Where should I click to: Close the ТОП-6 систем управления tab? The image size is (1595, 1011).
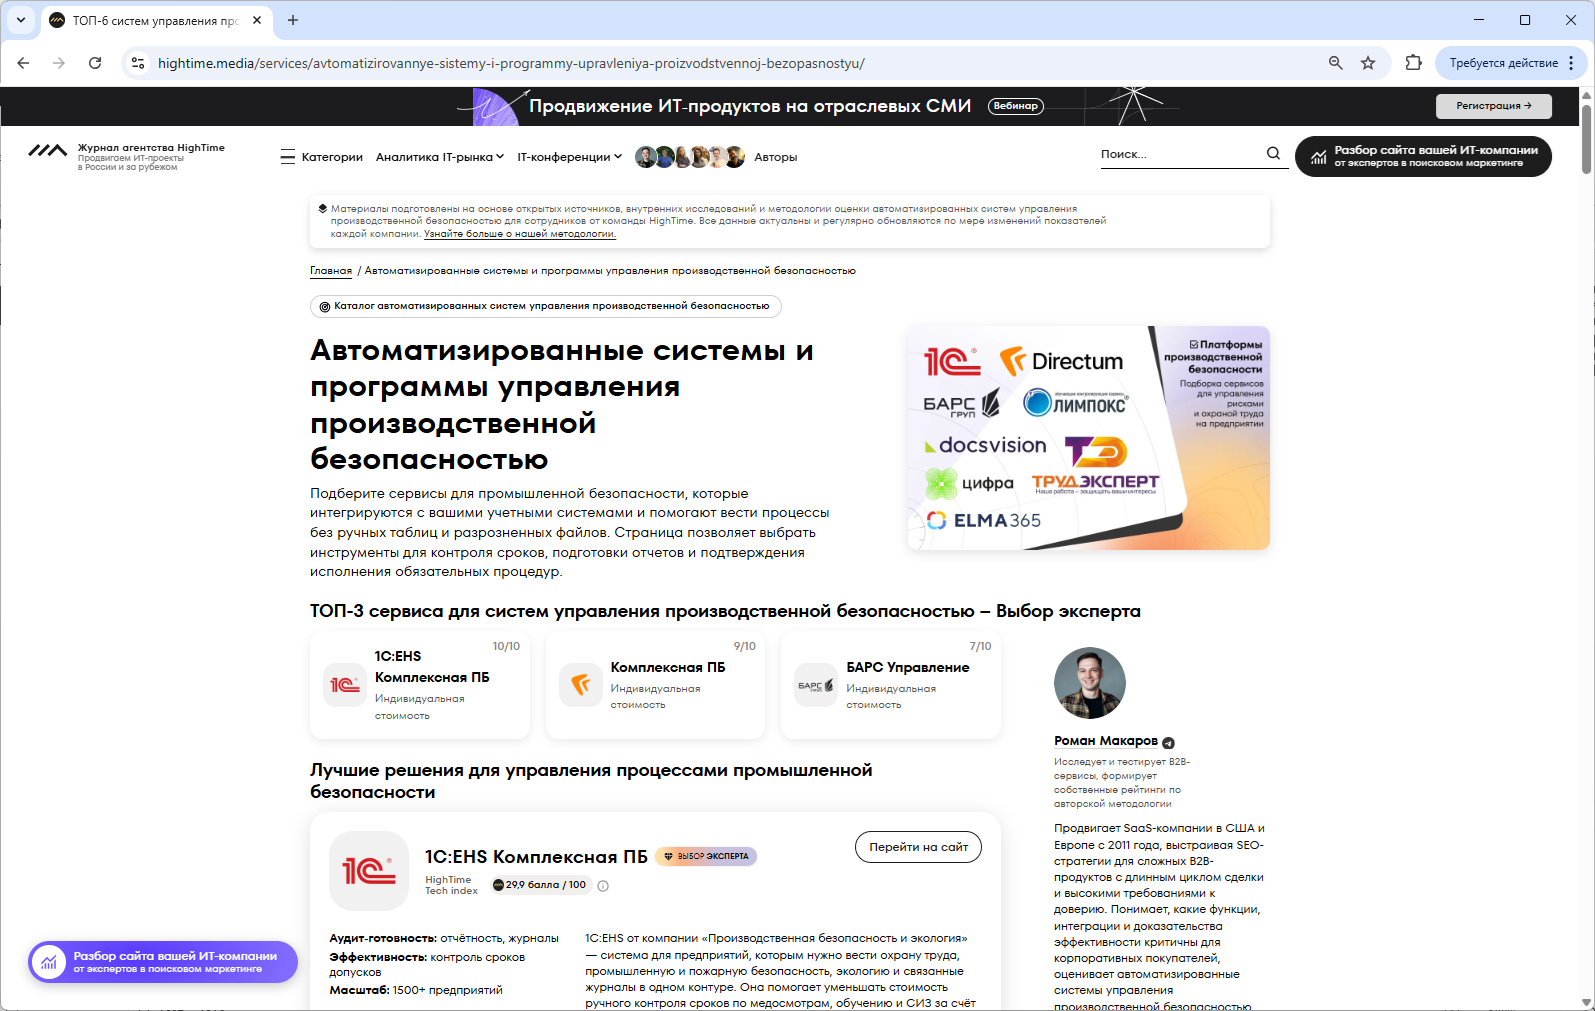(257, 20)
